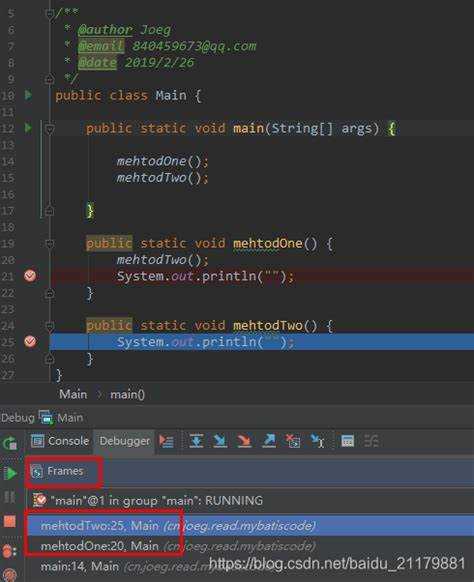Collapse the mehtodOne method fold marker
The height and width of the screenshot is (582, 474).
[49, 243]
